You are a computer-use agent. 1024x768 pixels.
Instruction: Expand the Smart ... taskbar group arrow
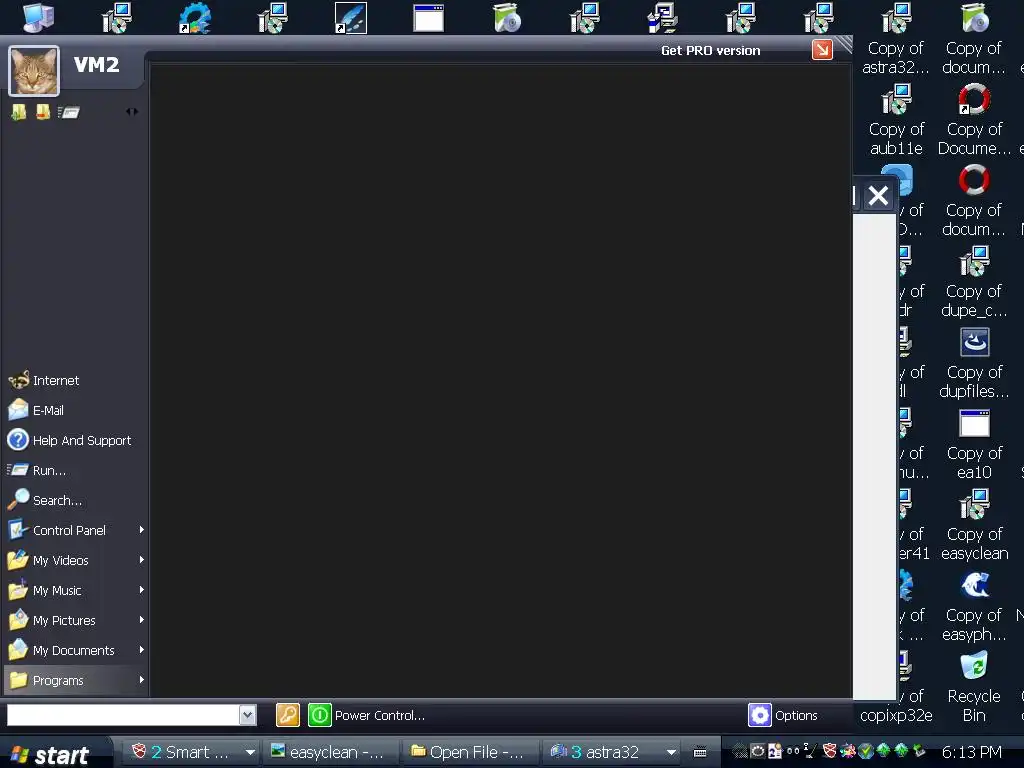pos(250,752)
